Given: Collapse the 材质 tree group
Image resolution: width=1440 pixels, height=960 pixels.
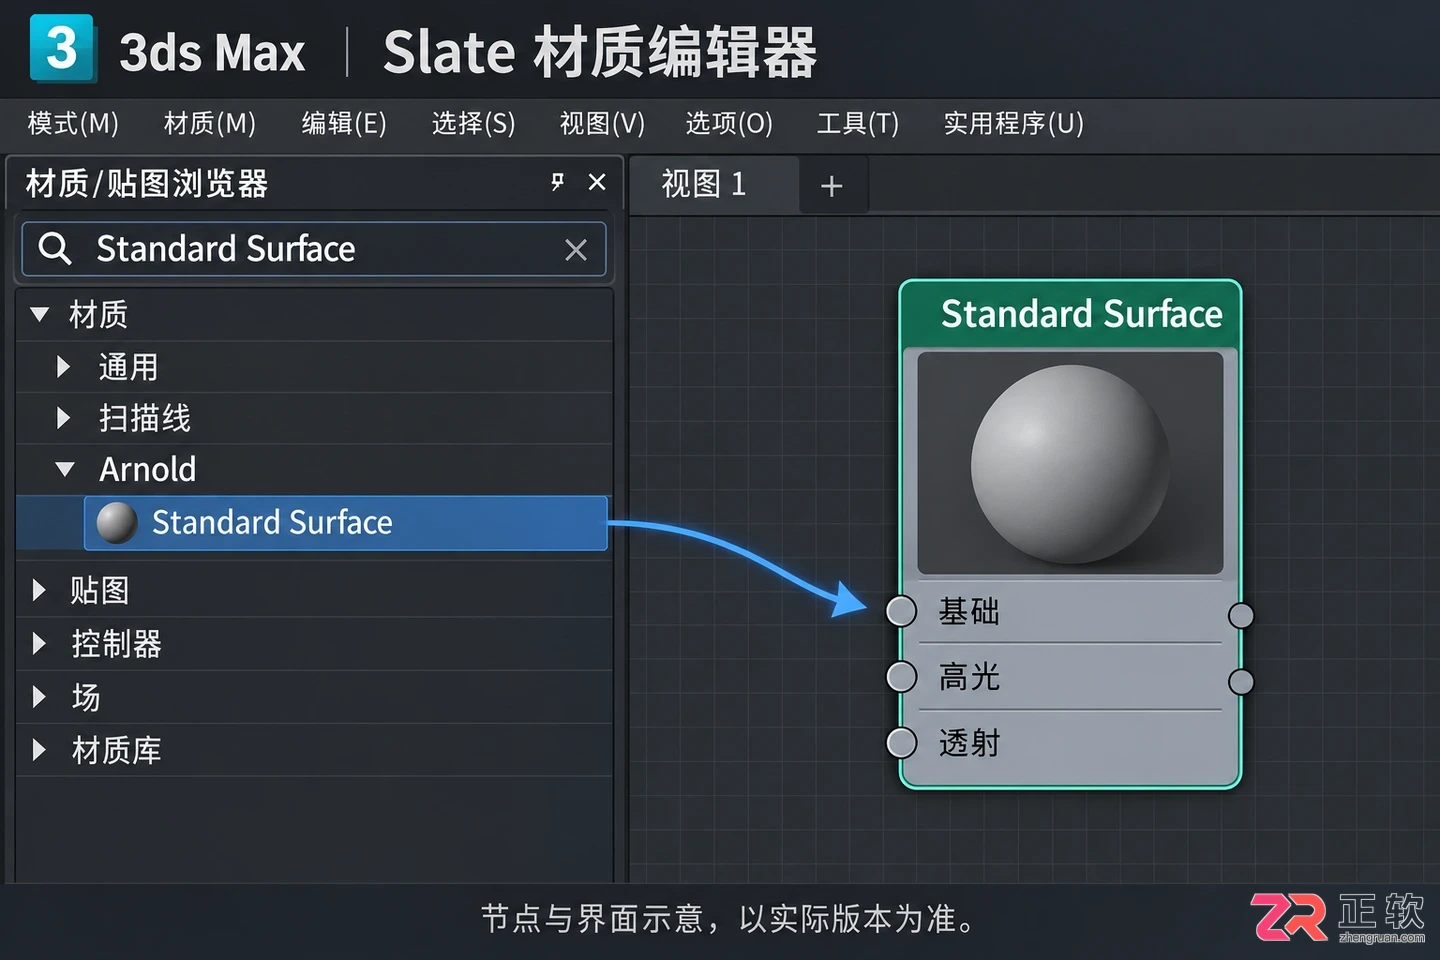Looking at the screenshot, I should pos(40,314).
